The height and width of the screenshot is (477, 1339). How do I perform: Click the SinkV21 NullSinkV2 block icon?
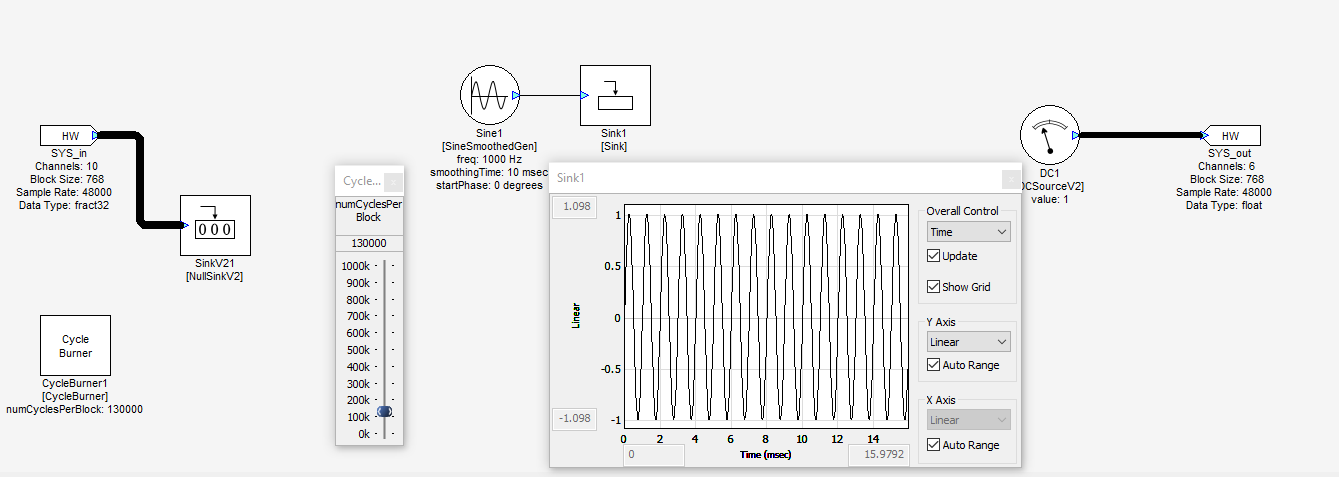click(215, 225)
